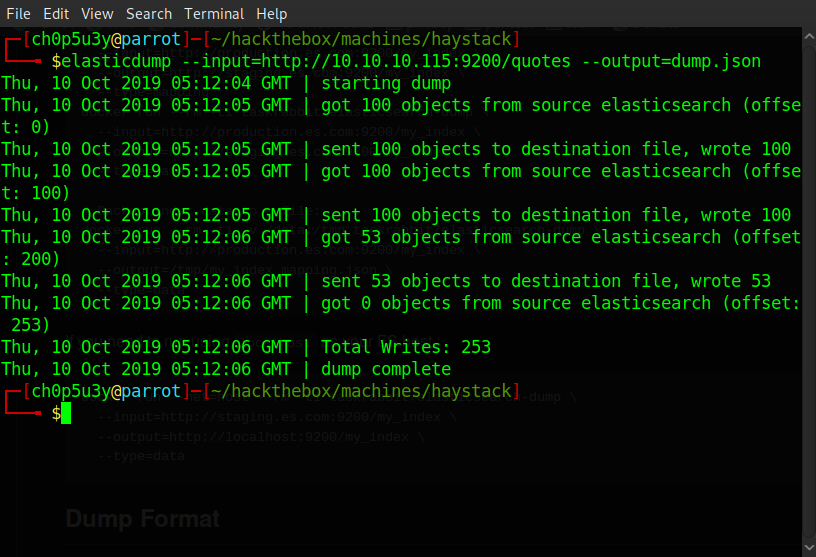Click the '--input=http://10.10.10.115:9200/quotes' argument
This screenshot has height=557, width=816.
[x=376, y=61]
